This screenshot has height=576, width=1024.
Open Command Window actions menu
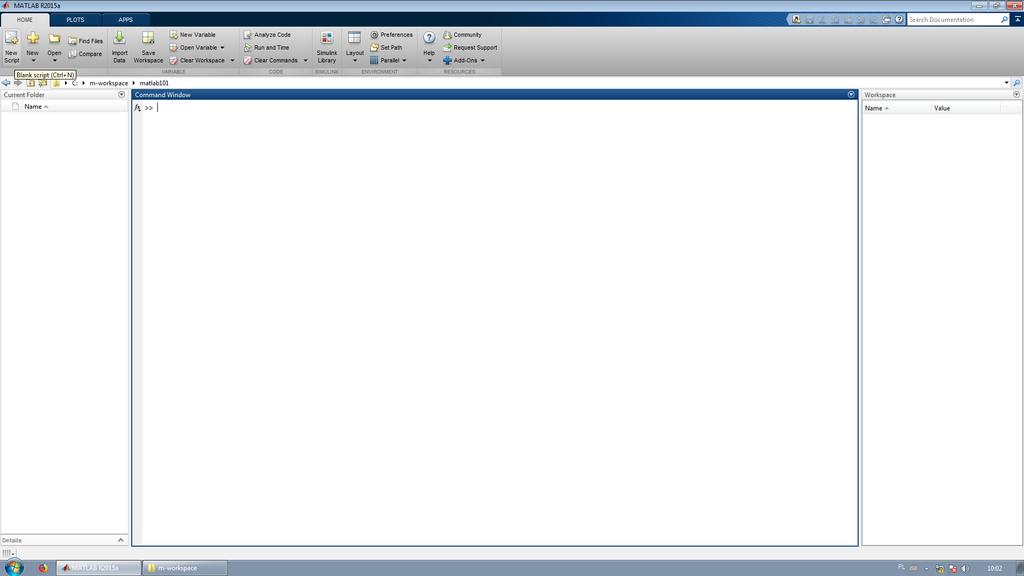(851, 95)
